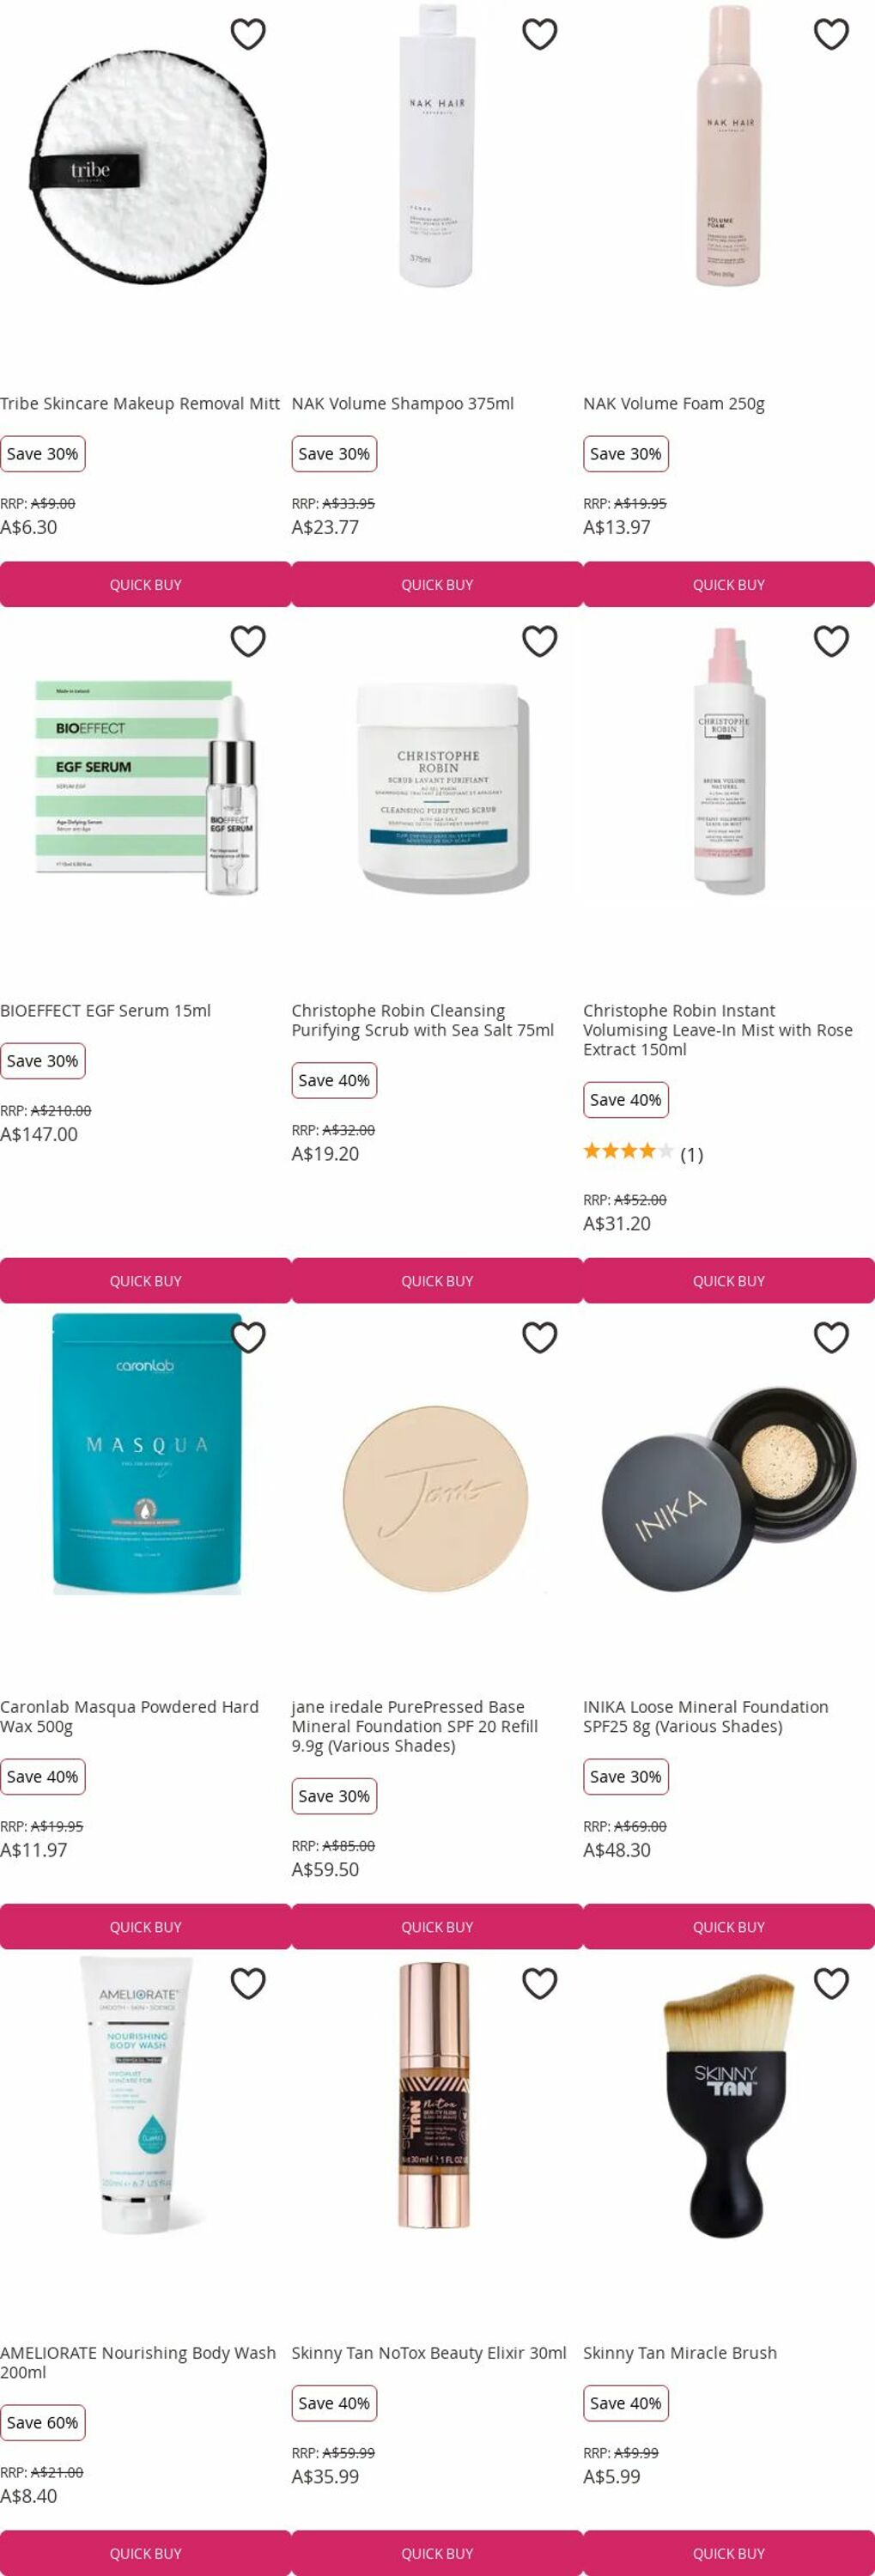Viewport: 875px width, 2576px height.
Task: Add AMELIORATE Nourishing Body Wash to wishlist
Action: pos(248,1983)
